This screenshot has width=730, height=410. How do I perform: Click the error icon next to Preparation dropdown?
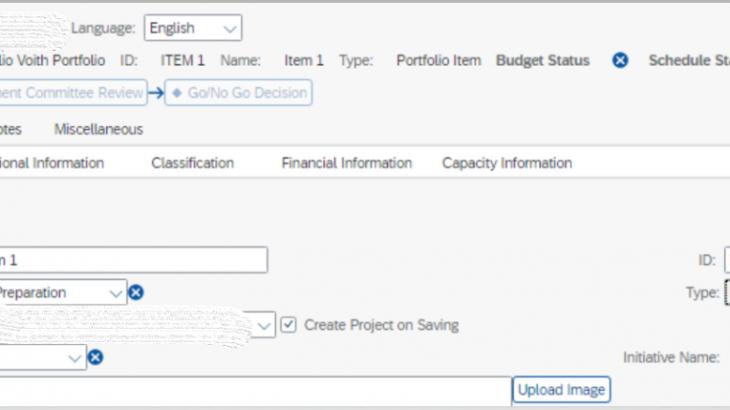tap(136, 293)
